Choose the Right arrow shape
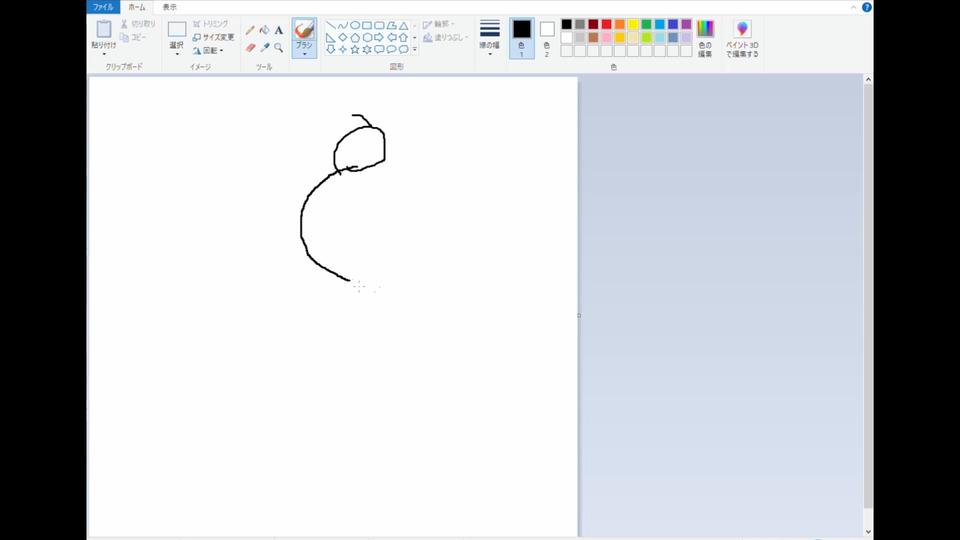 [x=379, y=37]
